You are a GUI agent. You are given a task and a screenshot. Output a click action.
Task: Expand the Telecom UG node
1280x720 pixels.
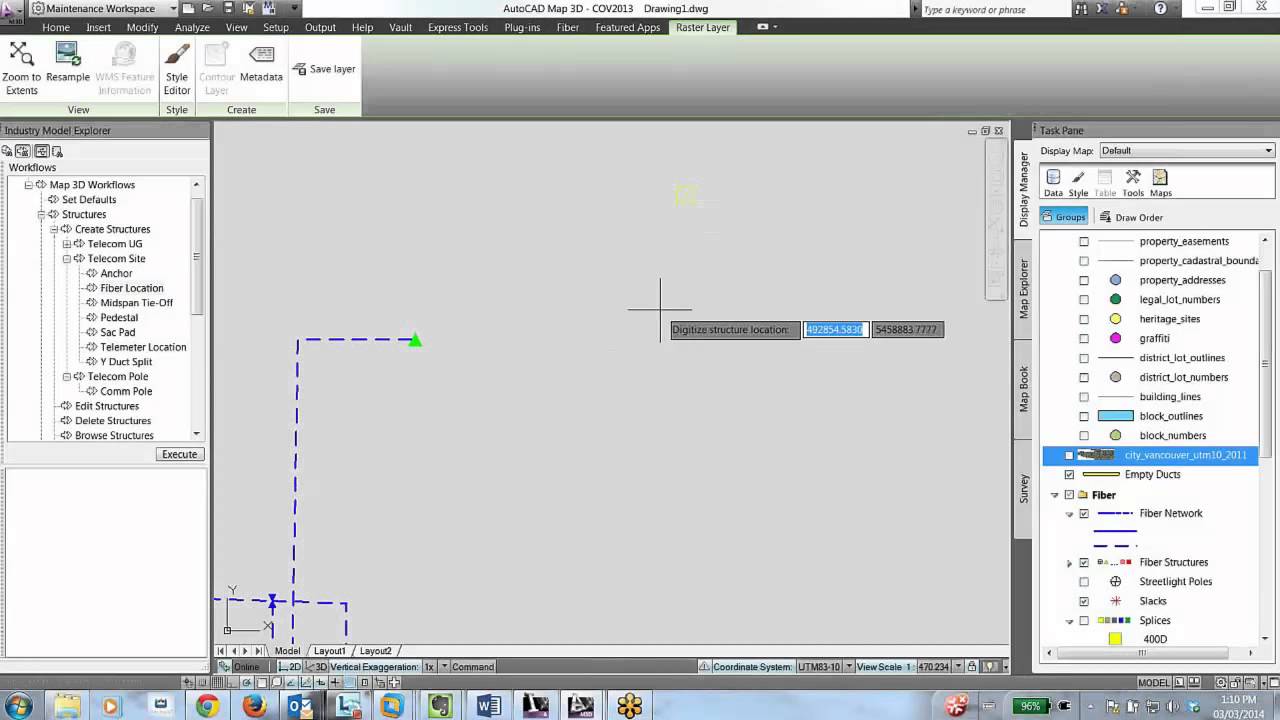point(67,244)
